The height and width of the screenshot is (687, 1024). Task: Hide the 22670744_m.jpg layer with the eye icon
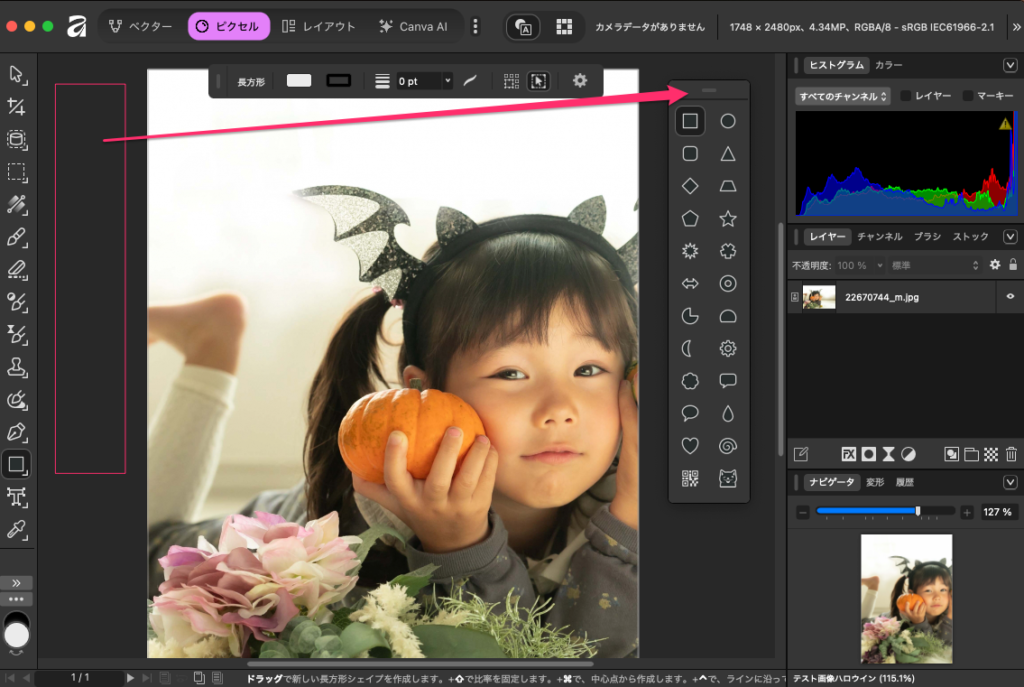click(1010, 297)
